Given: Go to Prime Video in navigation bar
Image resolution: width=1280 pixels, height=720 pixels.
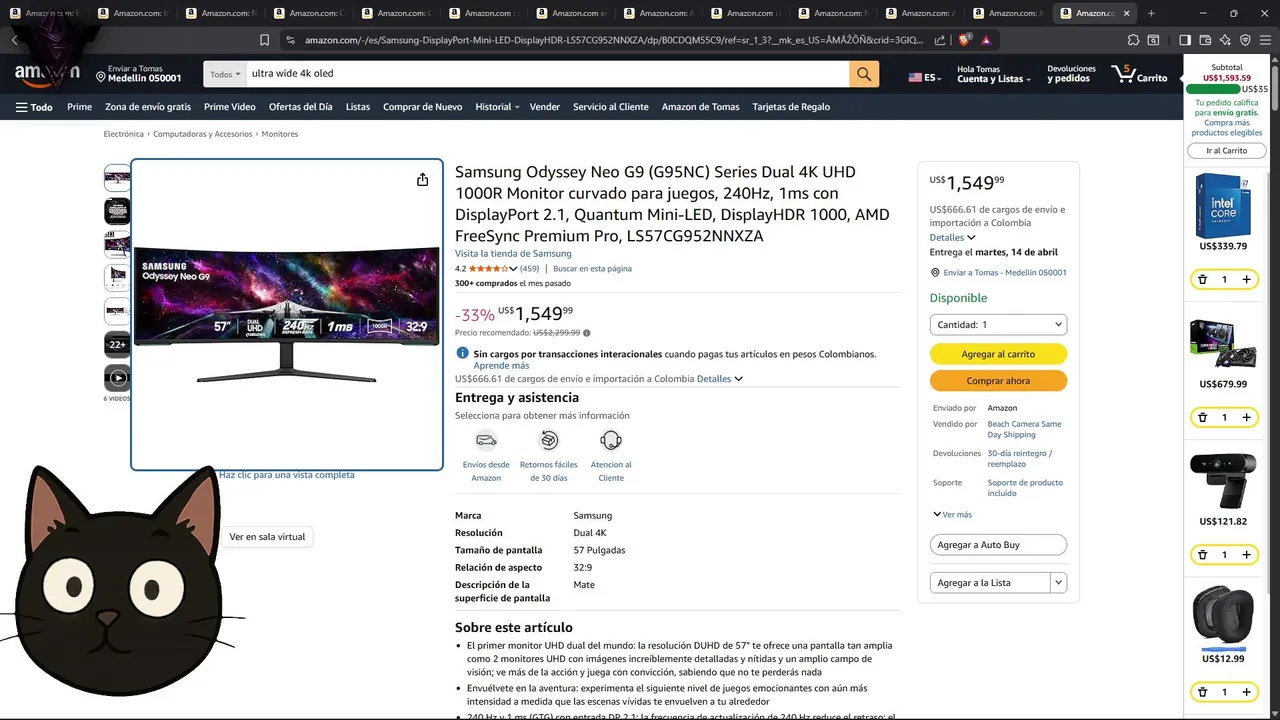Looking at the screenshot, I should (x=230, y=107).
